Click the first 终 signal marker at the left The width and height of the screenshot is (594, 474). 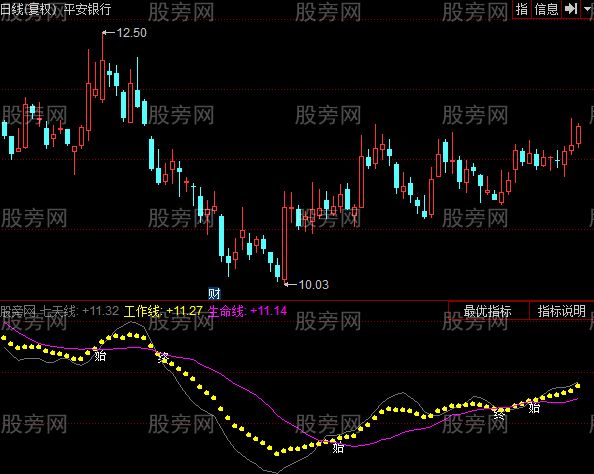[x=164, y=357]
